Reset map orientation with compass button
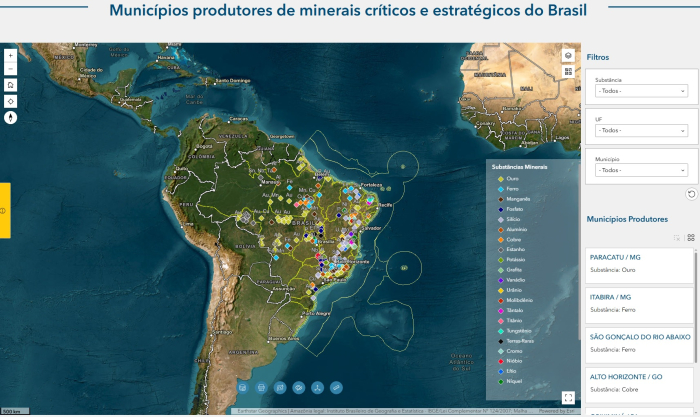The image size is (700, 417). point(10,117)
